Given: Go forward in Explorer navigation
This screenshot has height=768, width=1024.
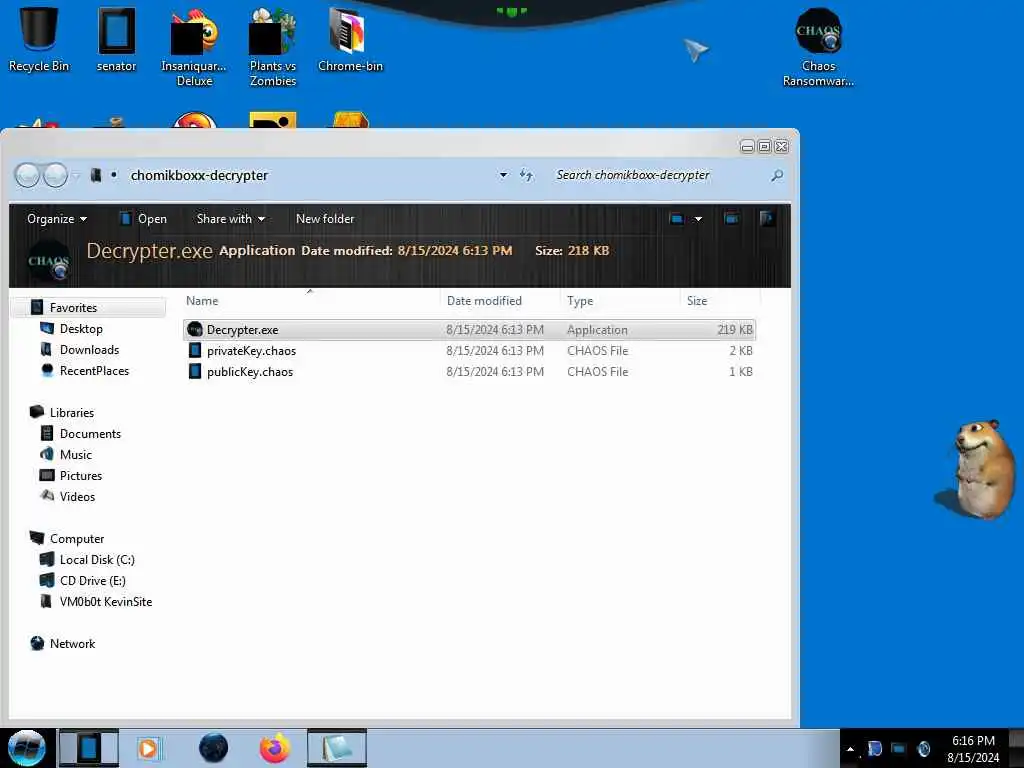Looking at the screenshot, I should pos(56,175).
